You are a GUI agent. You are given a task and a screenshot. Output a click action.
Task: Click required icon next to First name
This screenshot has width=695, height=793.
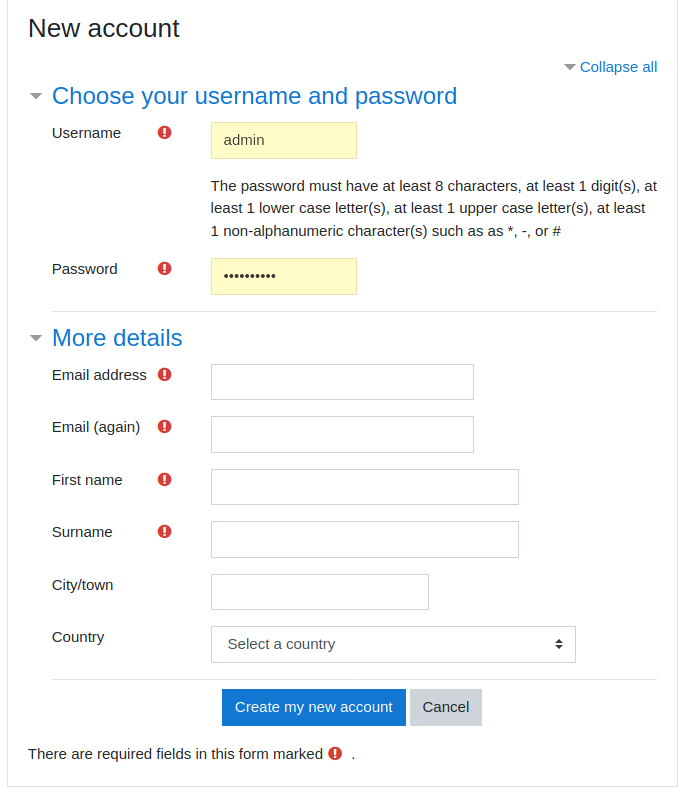point(165,479)
